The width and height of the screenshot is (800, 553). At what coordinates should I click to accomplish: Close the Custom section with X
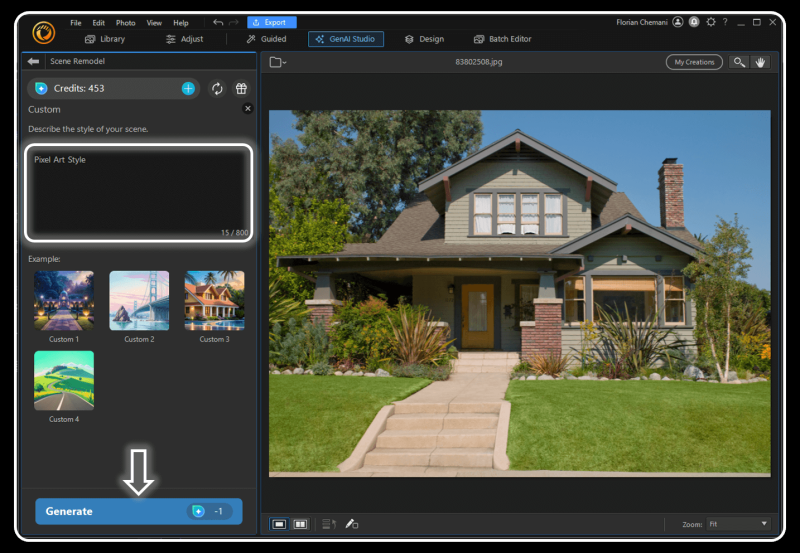pyautogui.click(x=248, y=108)
